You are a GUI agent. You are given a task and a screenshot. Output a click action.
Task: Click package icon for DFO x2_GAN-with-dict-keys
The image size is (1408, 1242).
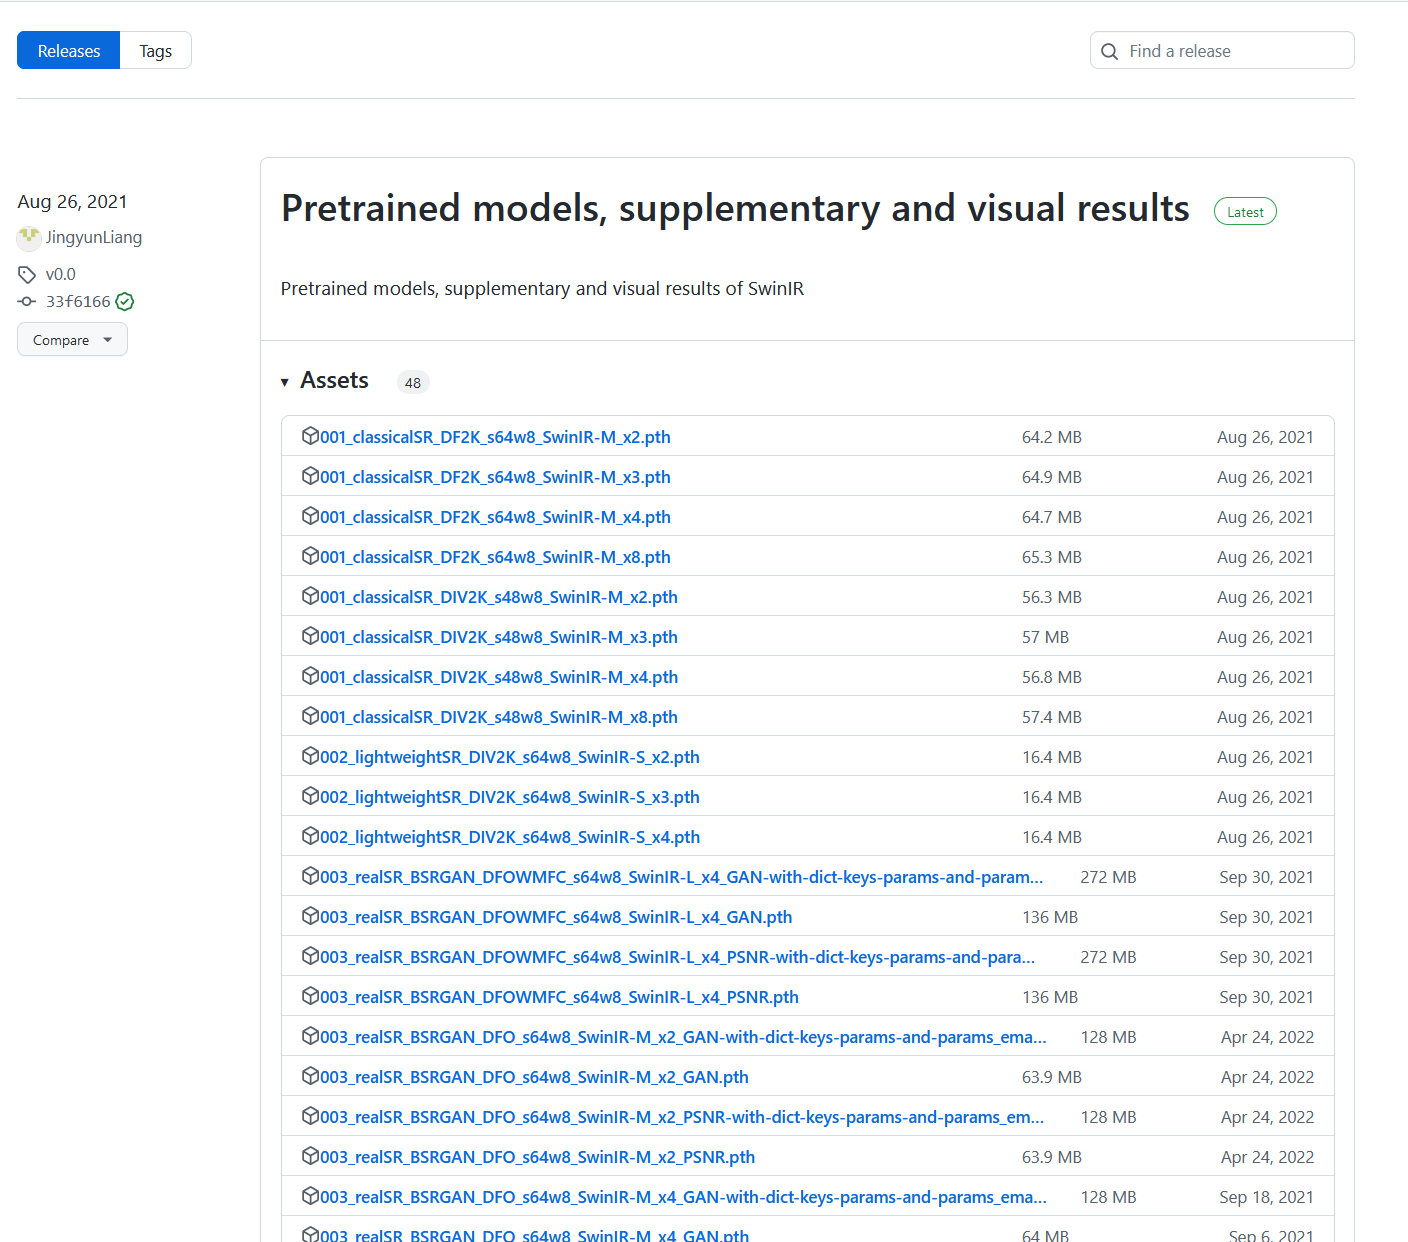pyautogui.click(x=310, y=1035)
